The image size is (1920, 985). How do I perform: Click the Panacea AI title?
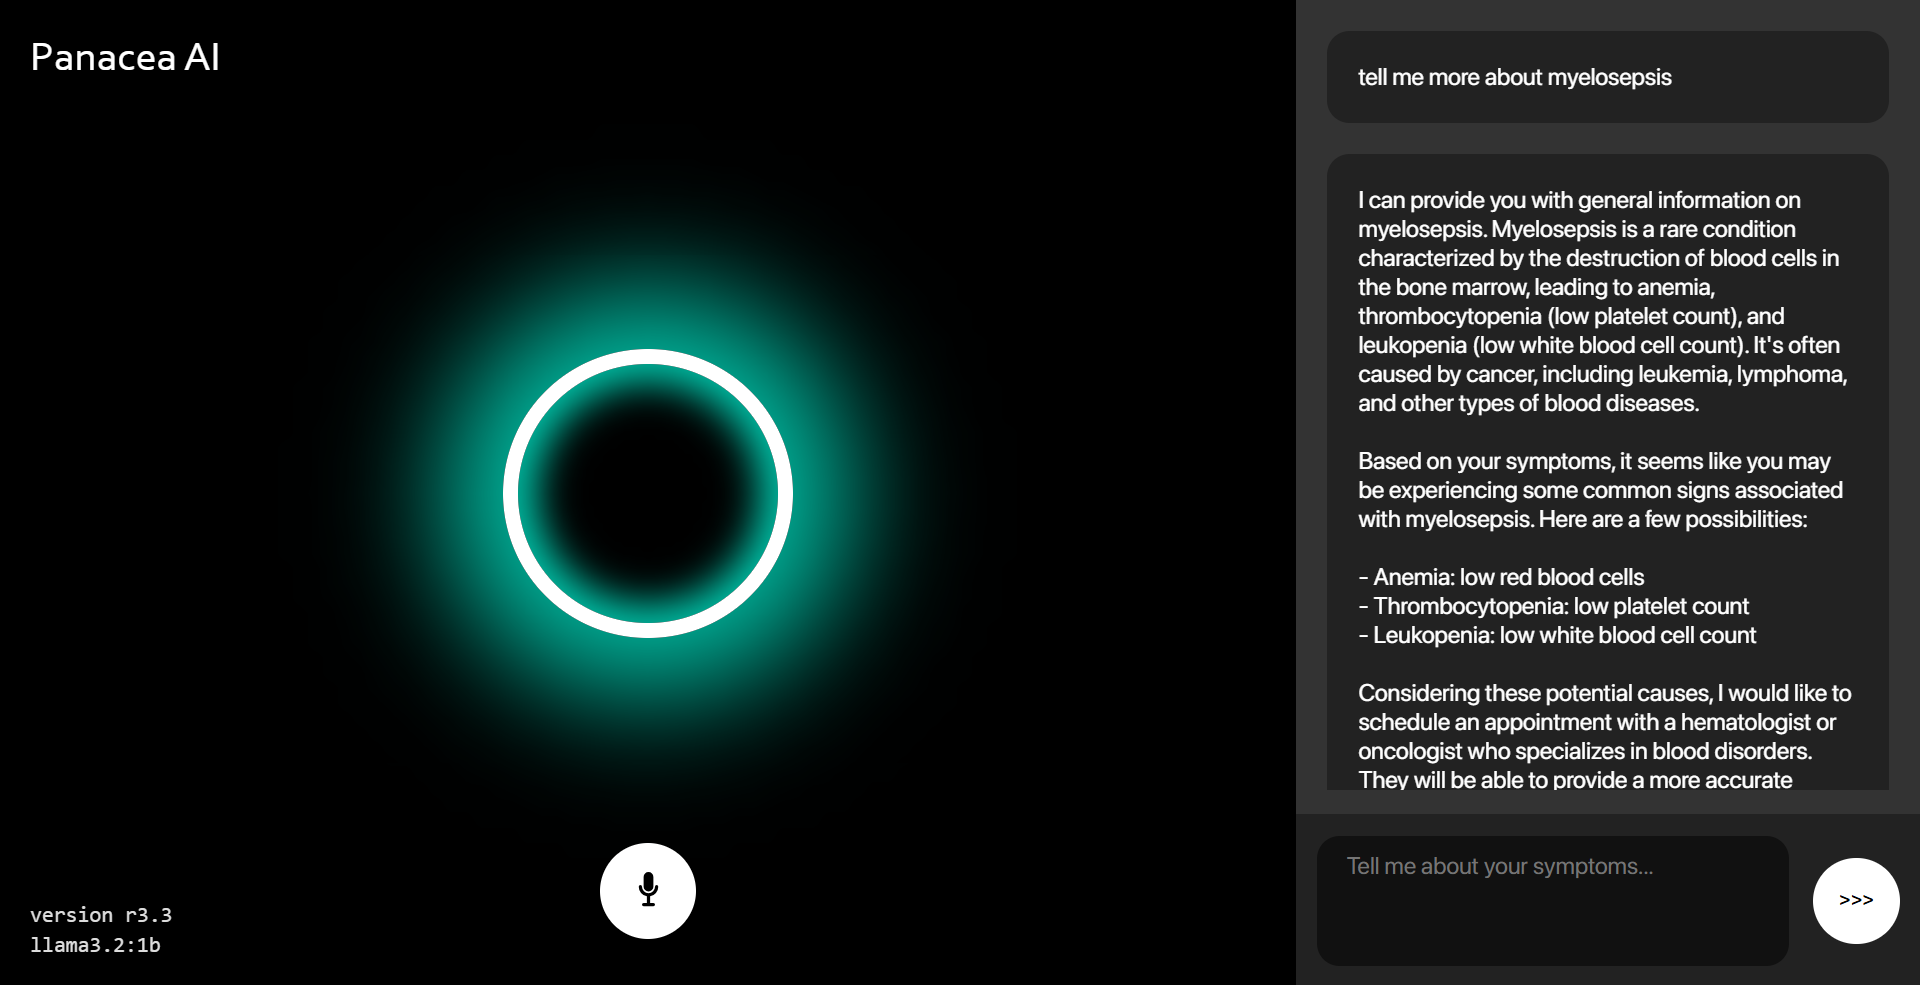[125, 57]
